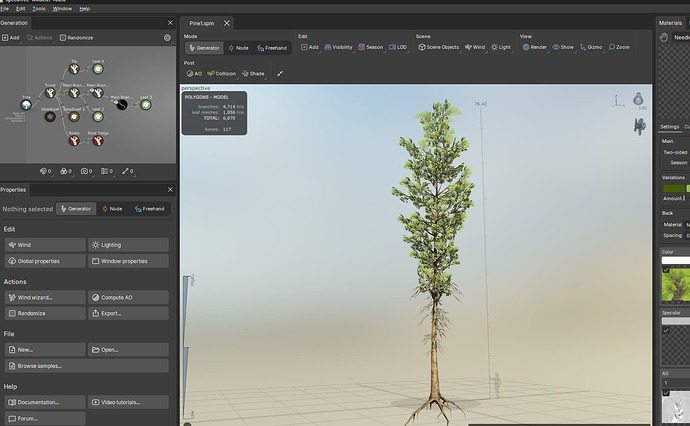The width and height of the screenshot is (690, 426).
Task: Select the DeadLeaf node
Action: coord(50,117)
